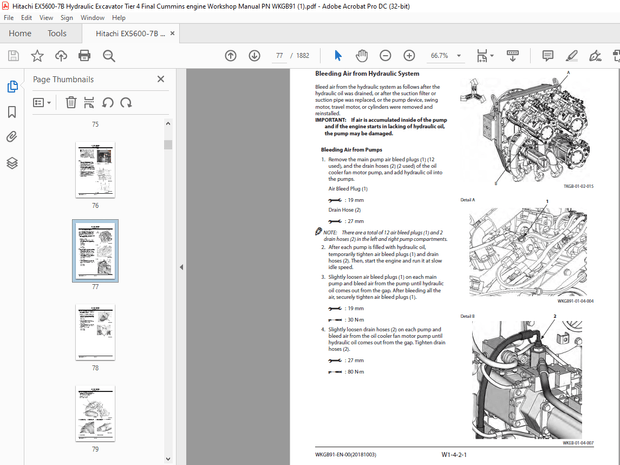Add bookmark star icon in toolbar
This screenshot has width=620, height=465.
tap(37, 56)
